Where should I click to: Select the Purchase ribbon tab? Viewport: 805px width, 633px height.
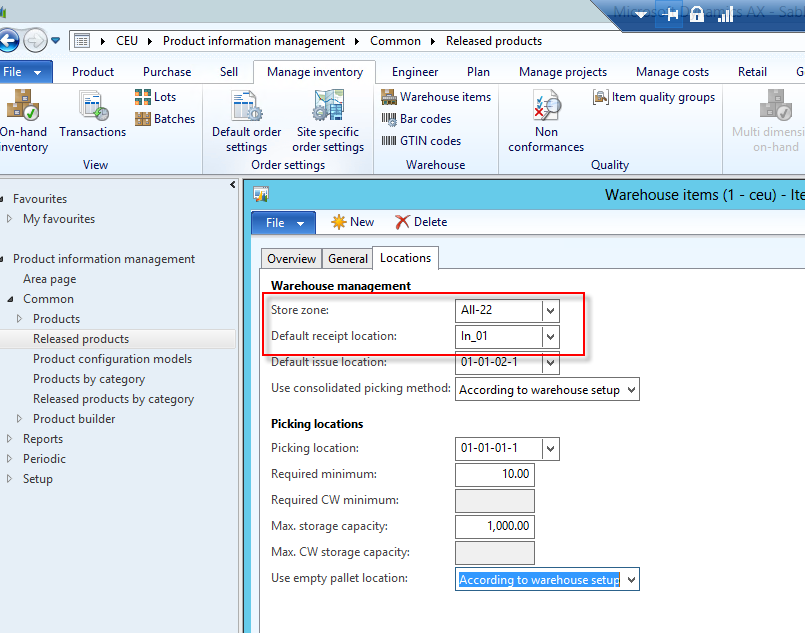167,72
